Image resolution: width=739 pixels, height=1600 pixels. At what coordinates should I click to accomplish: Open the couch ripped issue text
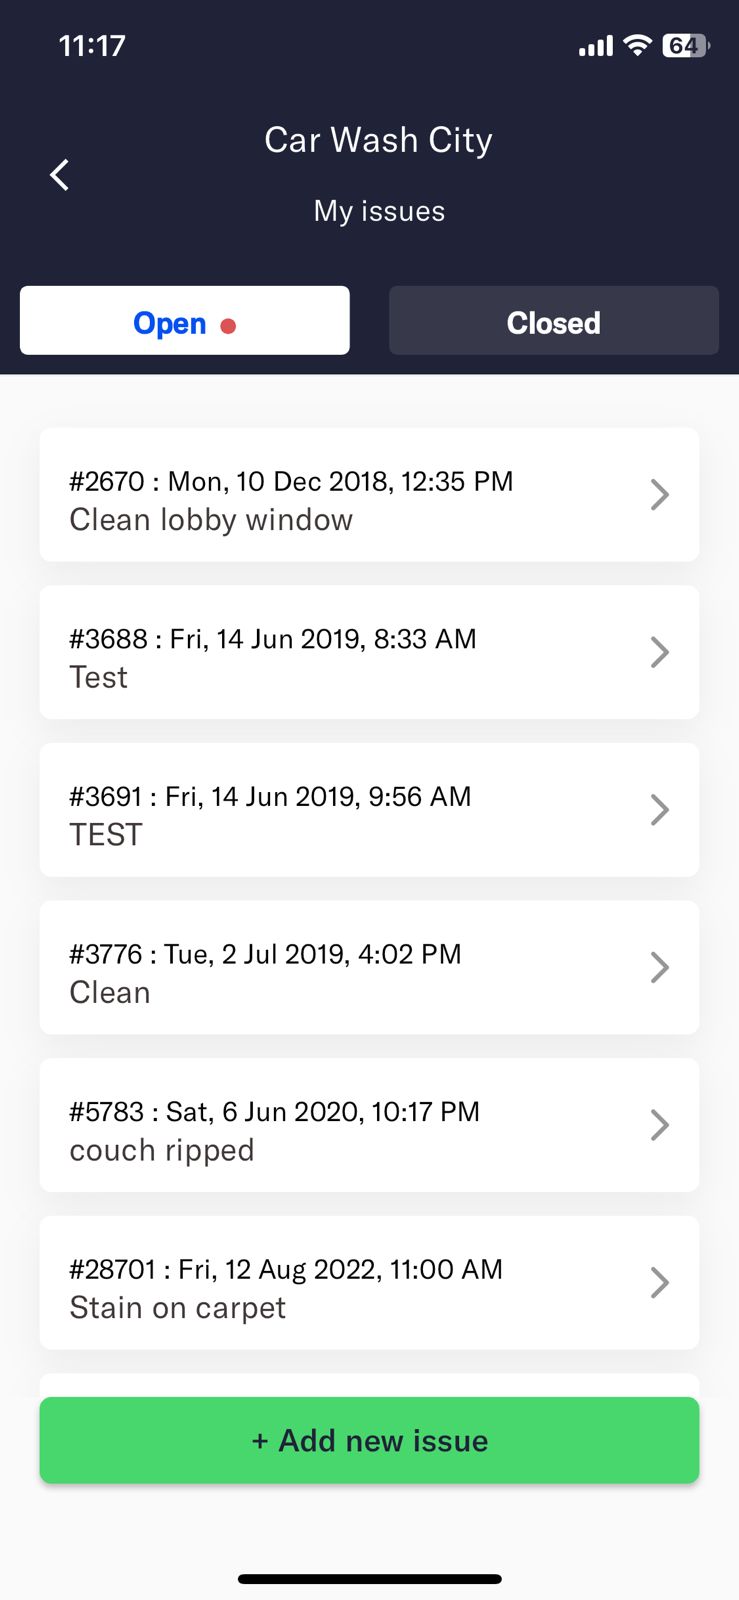(x=162, y=1151)
